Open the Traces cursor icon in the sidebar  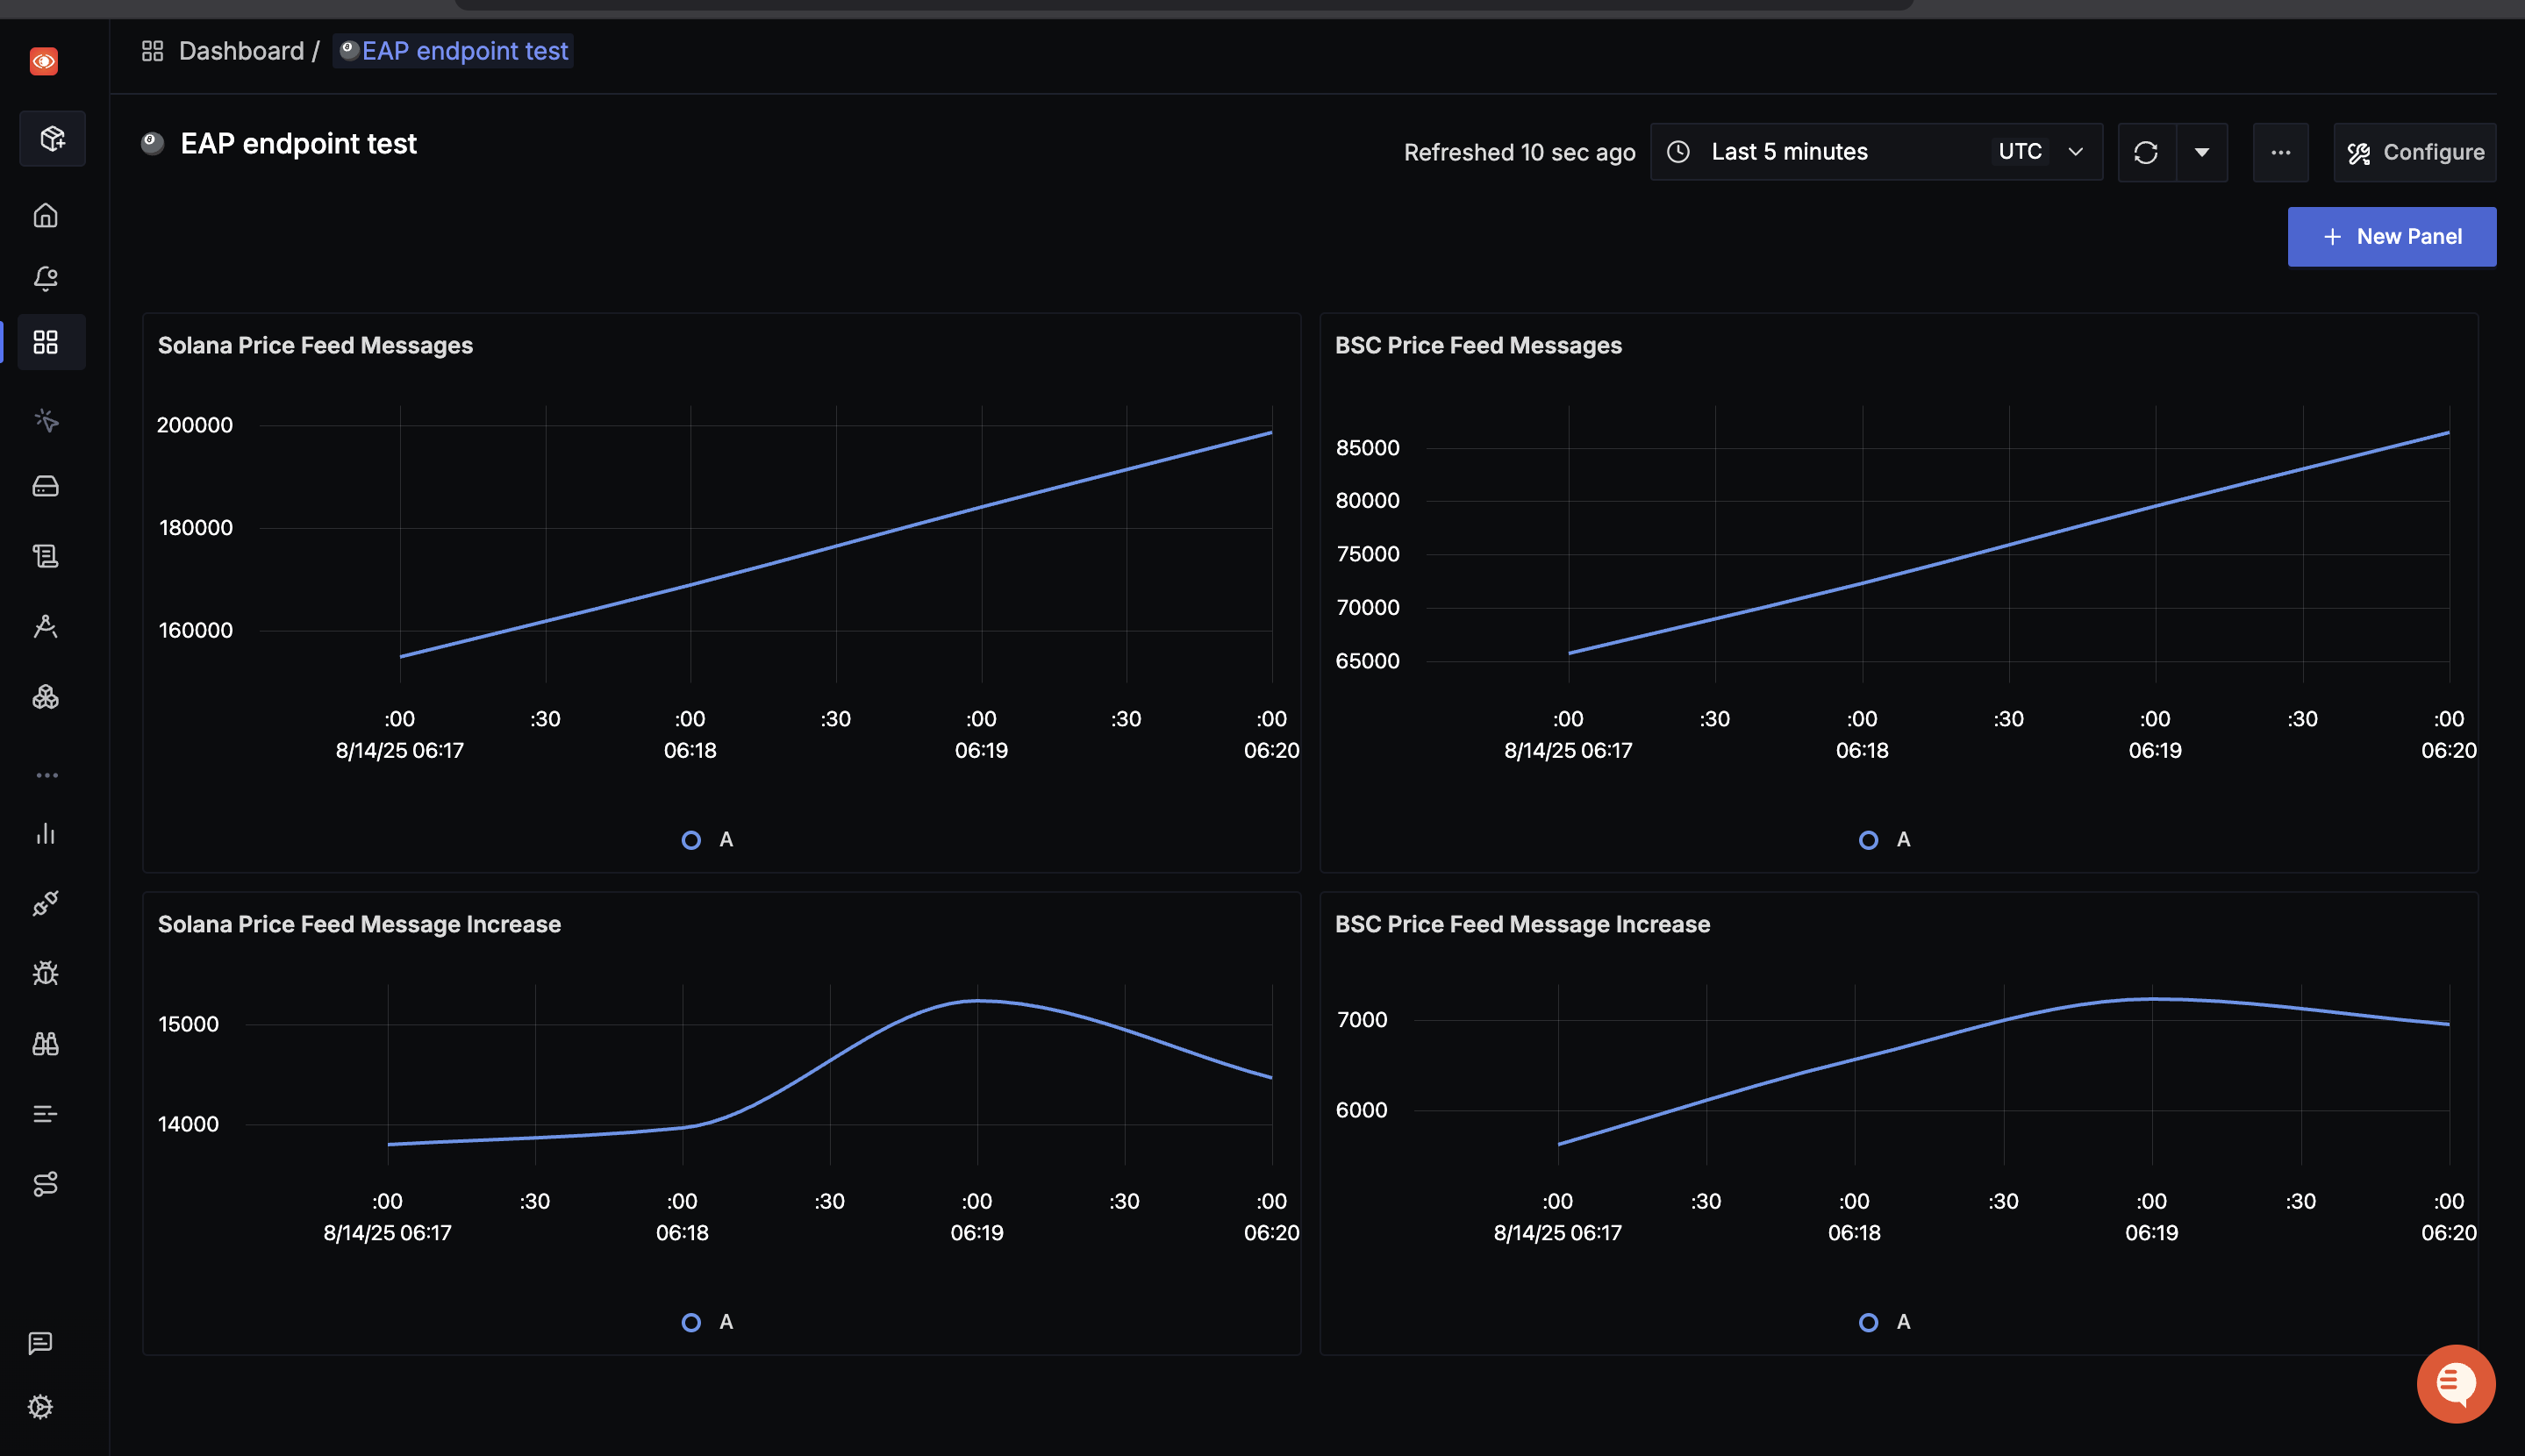[45, 420]
